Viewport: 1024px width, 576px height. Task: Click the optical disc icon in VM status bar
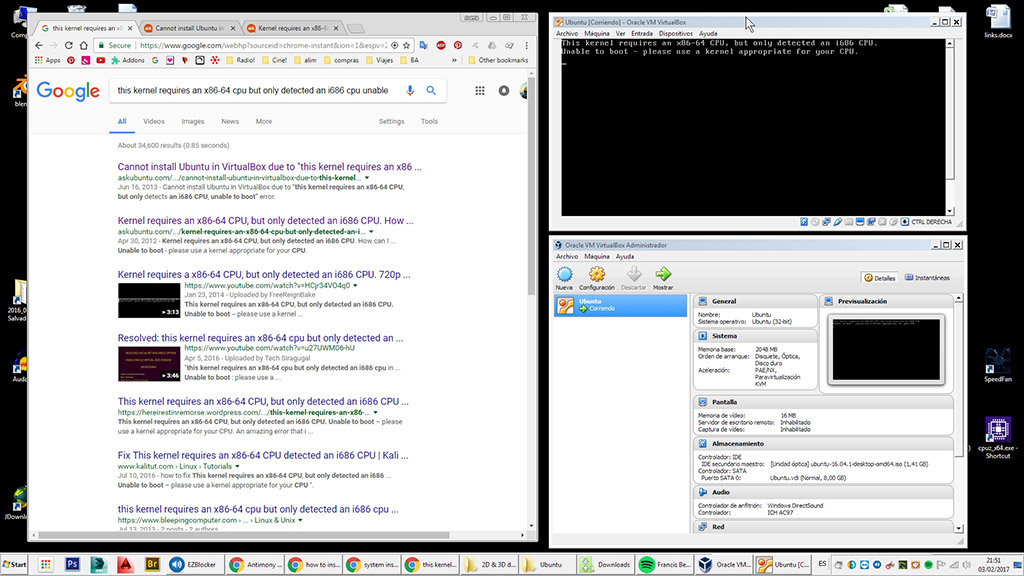(x=815, y=222)
